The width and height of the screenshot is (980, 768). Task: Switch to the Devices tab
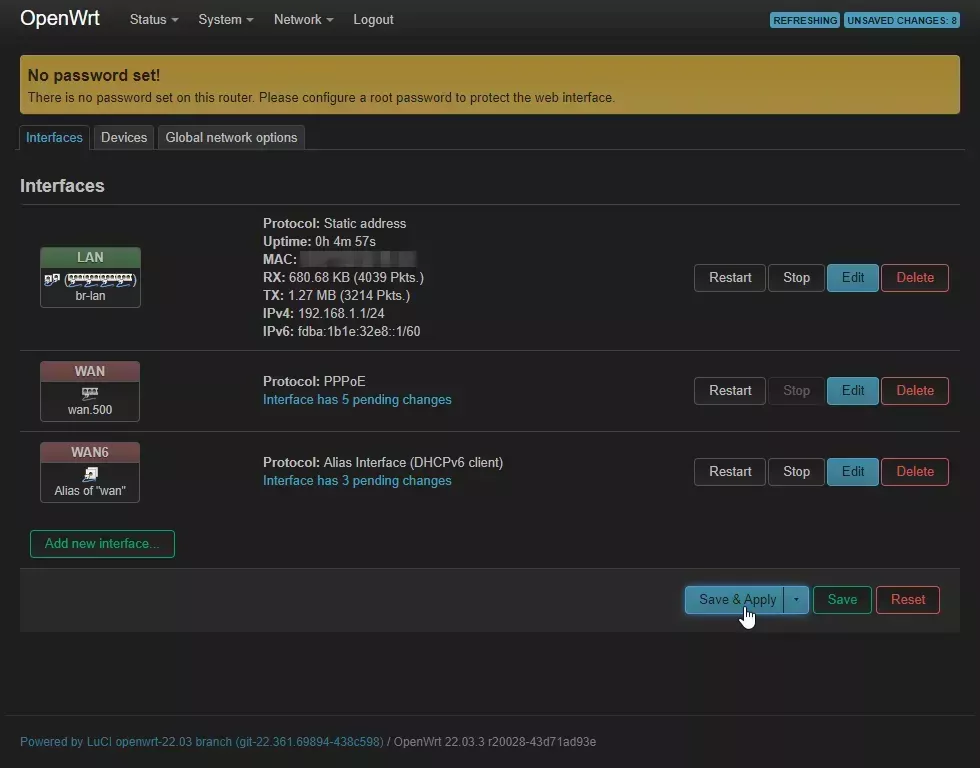pos(124,137)
